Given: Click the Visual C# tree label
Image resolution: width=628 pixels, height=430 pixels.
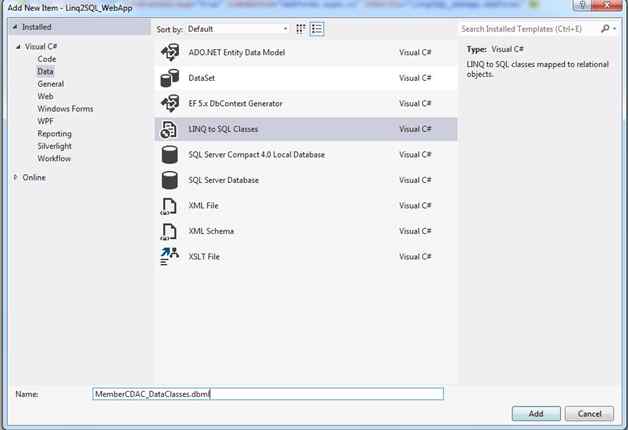Looking at the screenshot, I should tap(41, 46).
